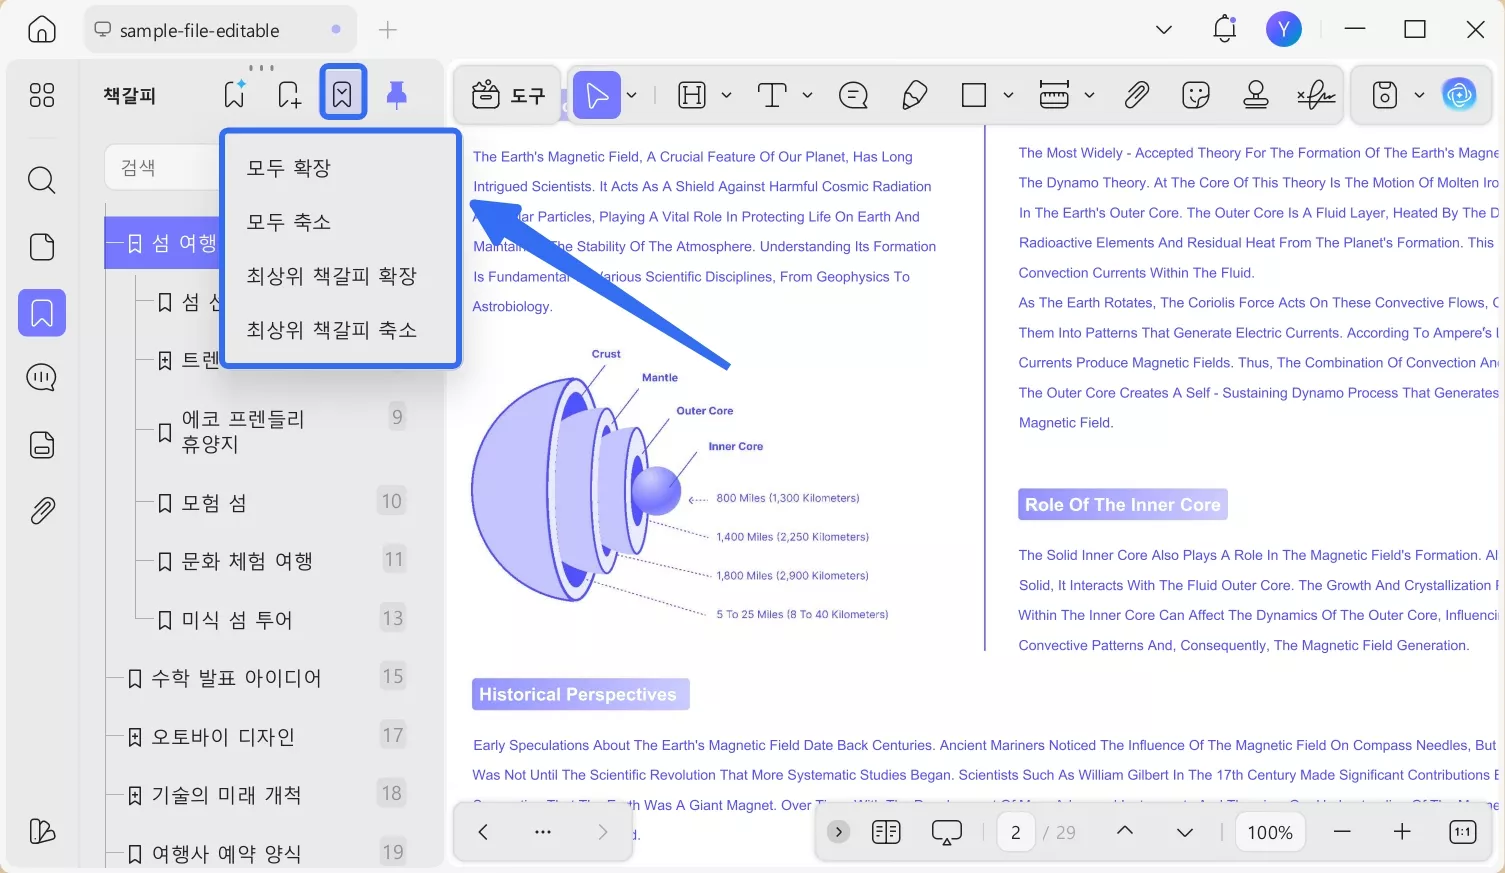Click the AI bookmark generation icon
The width and height of the screenshot is (1505, 873).
(x=235, y=95)
